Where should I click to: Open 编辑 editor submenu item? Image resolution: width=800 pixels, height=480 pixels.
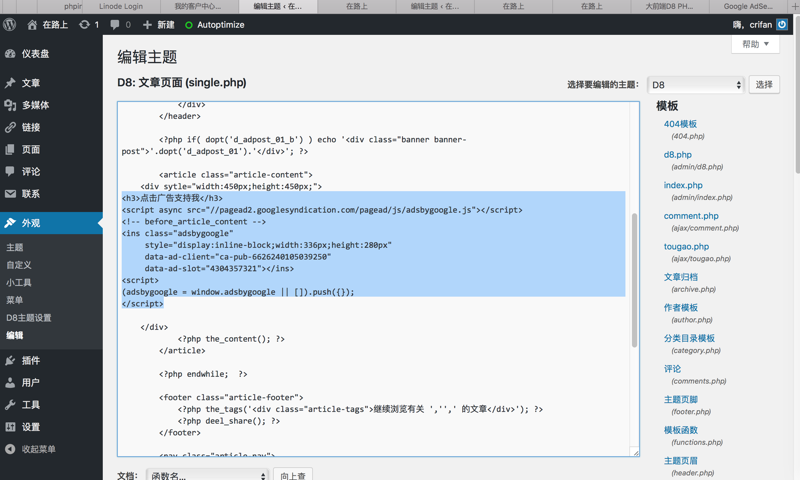14,335
